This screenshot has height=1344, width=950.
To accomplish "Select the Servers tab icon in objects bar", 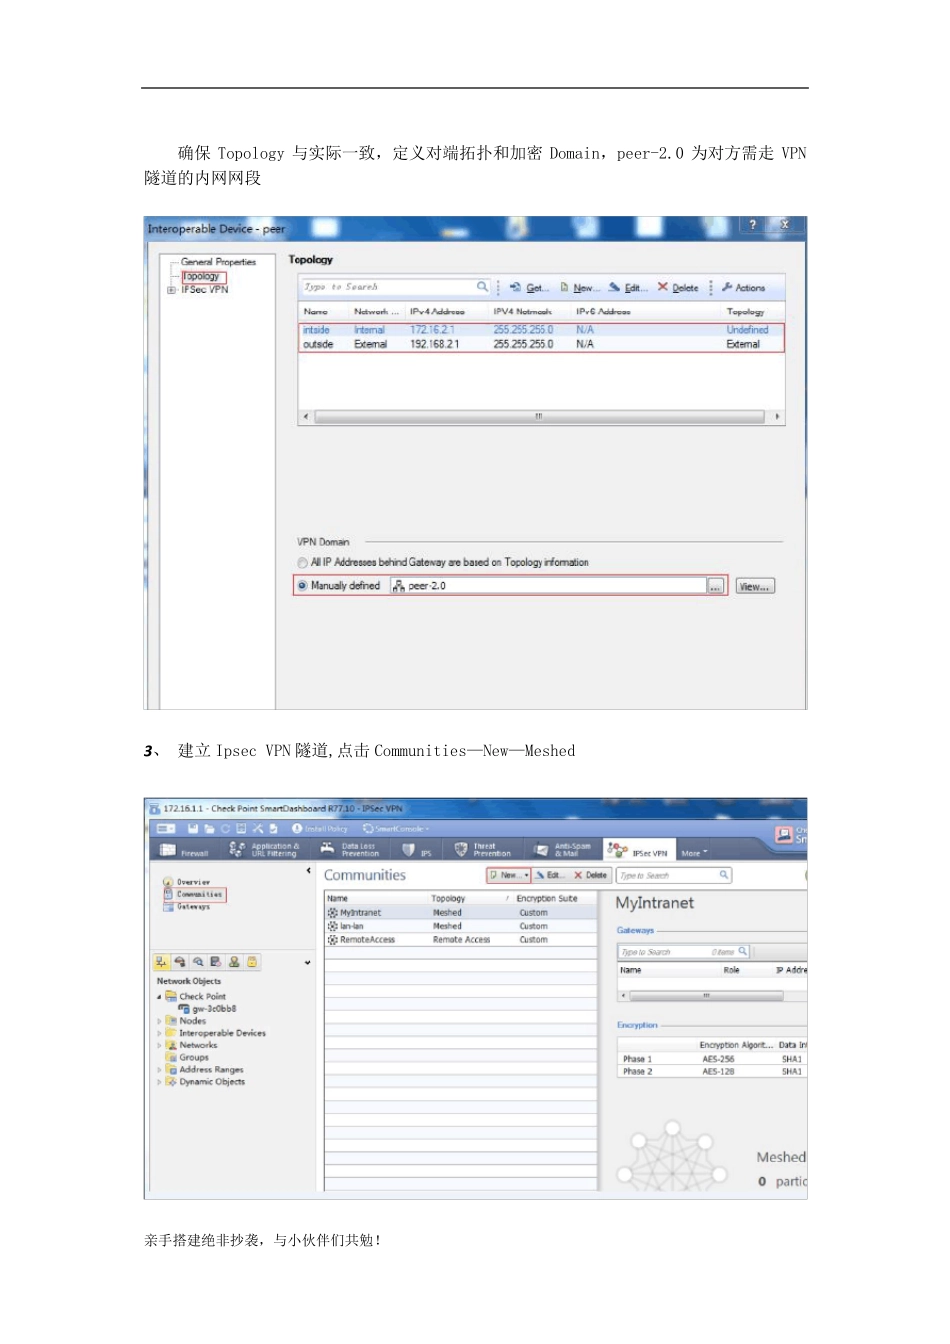I will coord(216,962).
